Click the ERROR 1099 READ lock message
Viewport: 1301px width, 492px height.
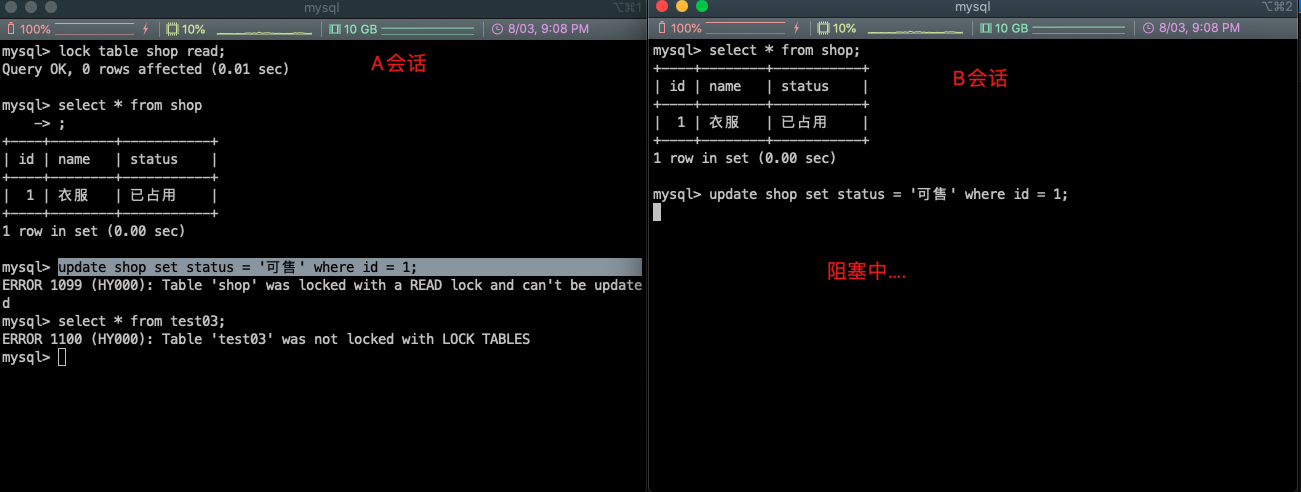click(x=322, y=294)
